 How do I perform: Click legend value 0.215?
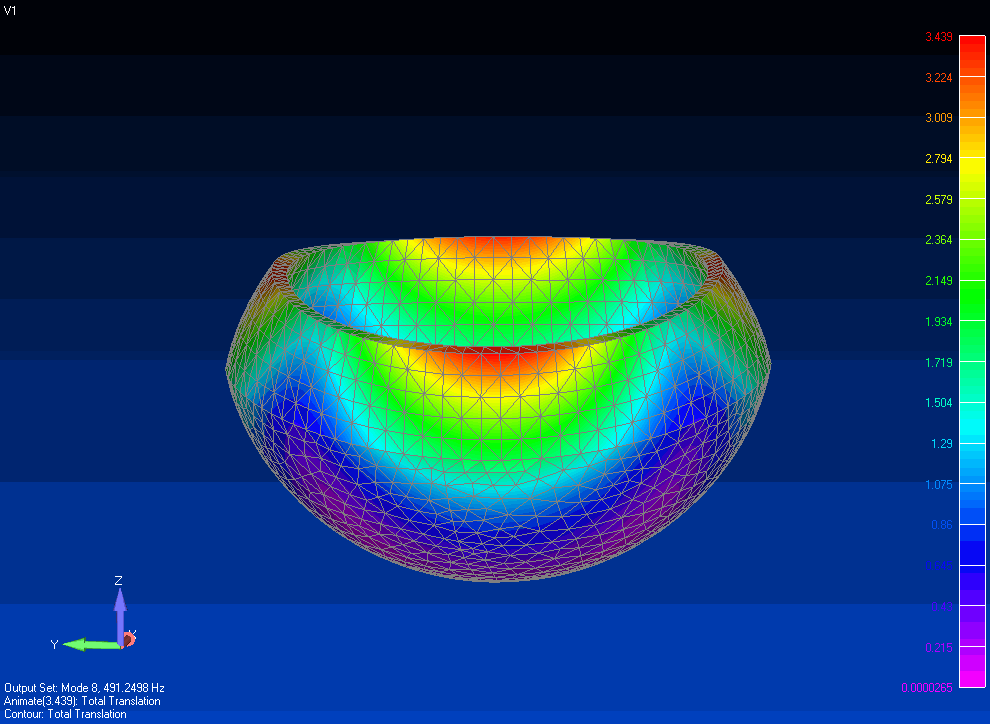tap(939, 648)
